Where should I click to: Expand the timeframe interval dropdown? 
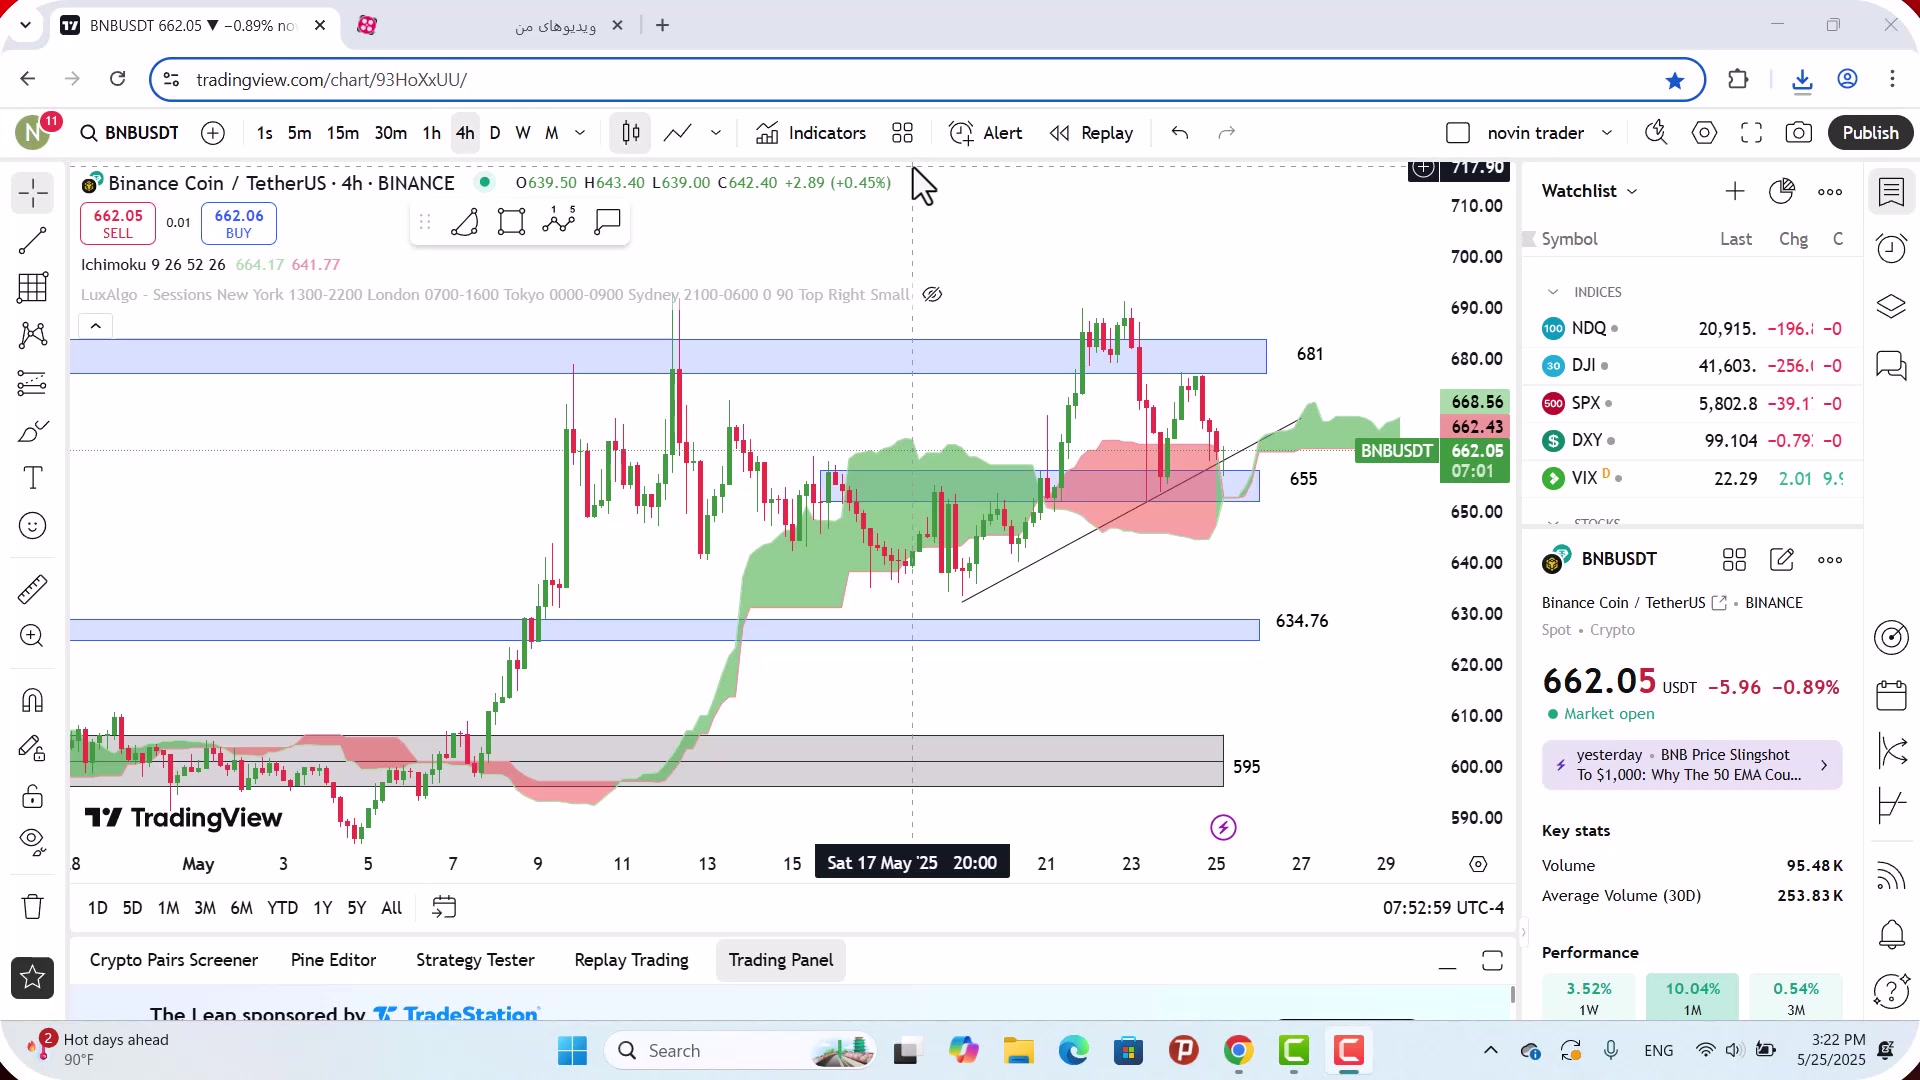coord(580,133)
